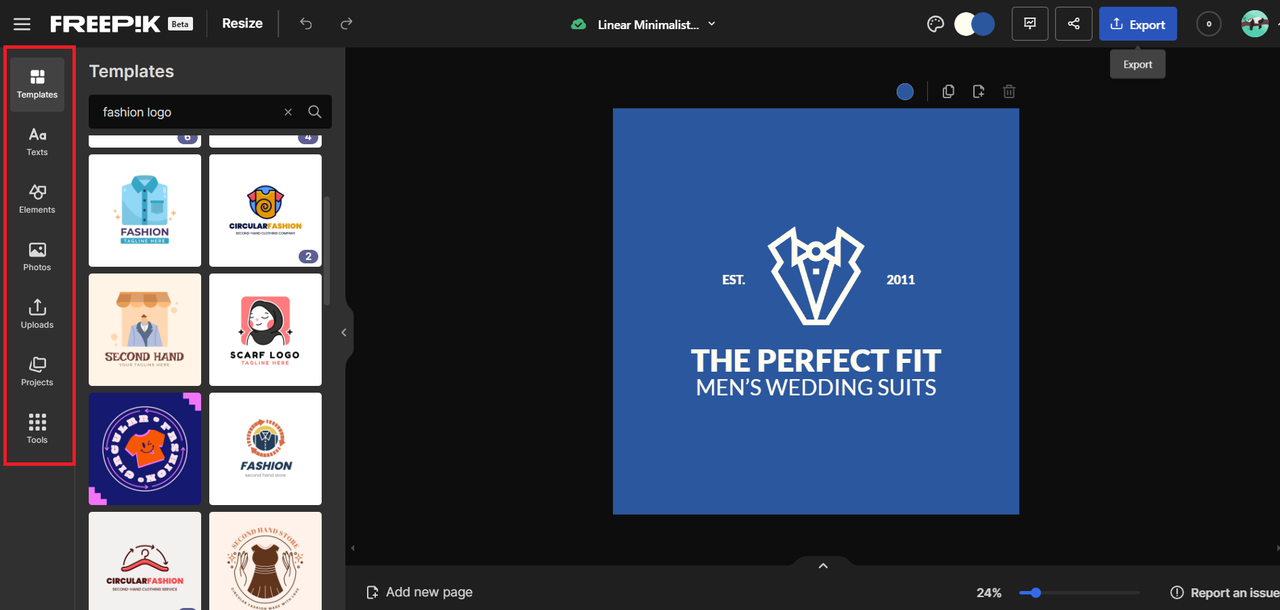Select the Circular Fashion hanger template
The height and width of the screenshot is (610, 1280).
click(x=145, y=561)
